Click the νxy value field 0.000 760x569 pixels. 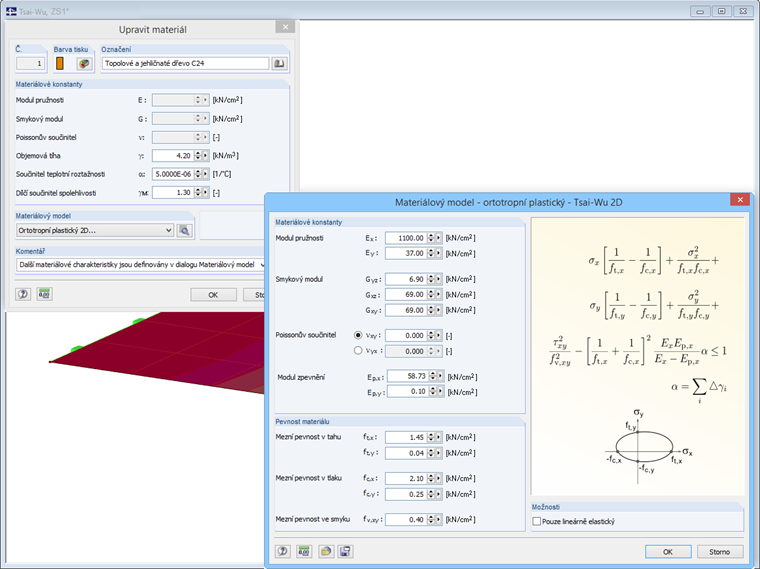coord(406,335)
